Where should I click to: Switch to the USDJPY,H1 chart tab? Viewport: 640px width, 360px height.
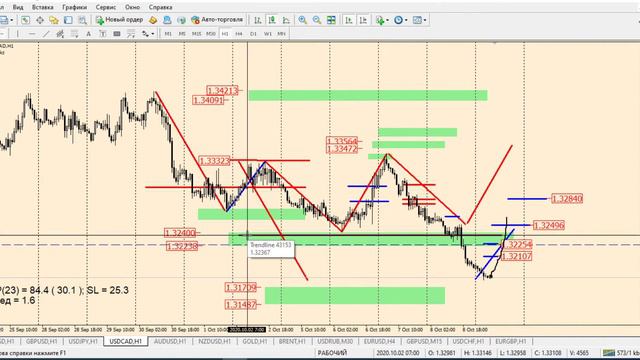(x=83, y=341)
